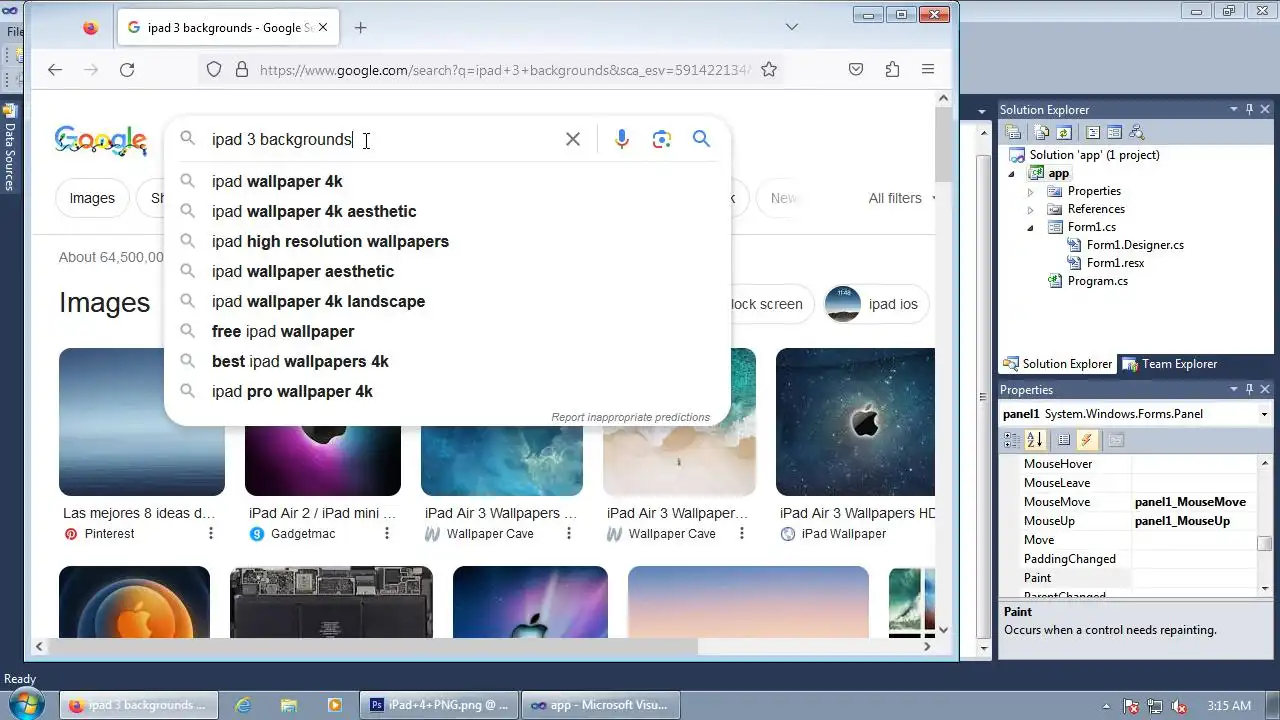Click the Firefox address bar URL

505,70
